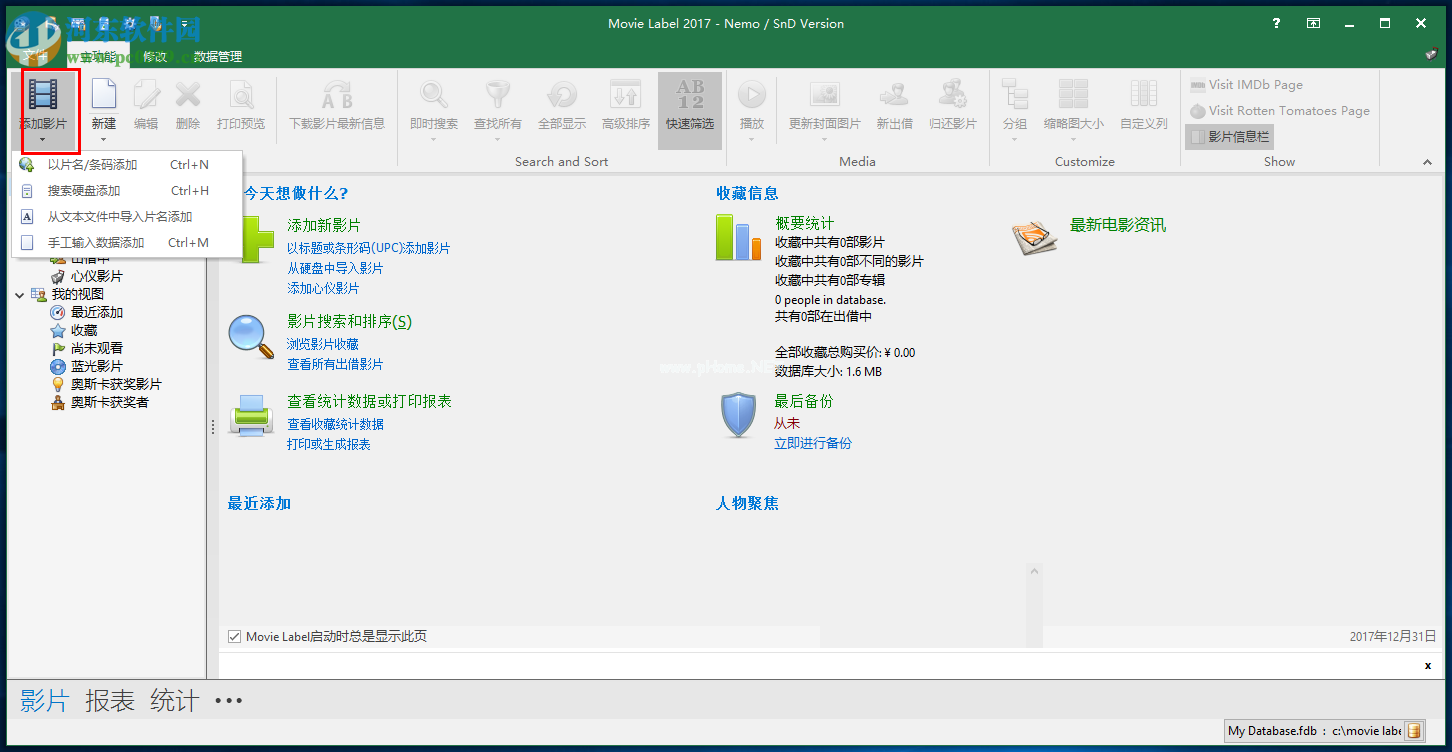Open the 添加影片 dropdown arrow

(43, 139)
